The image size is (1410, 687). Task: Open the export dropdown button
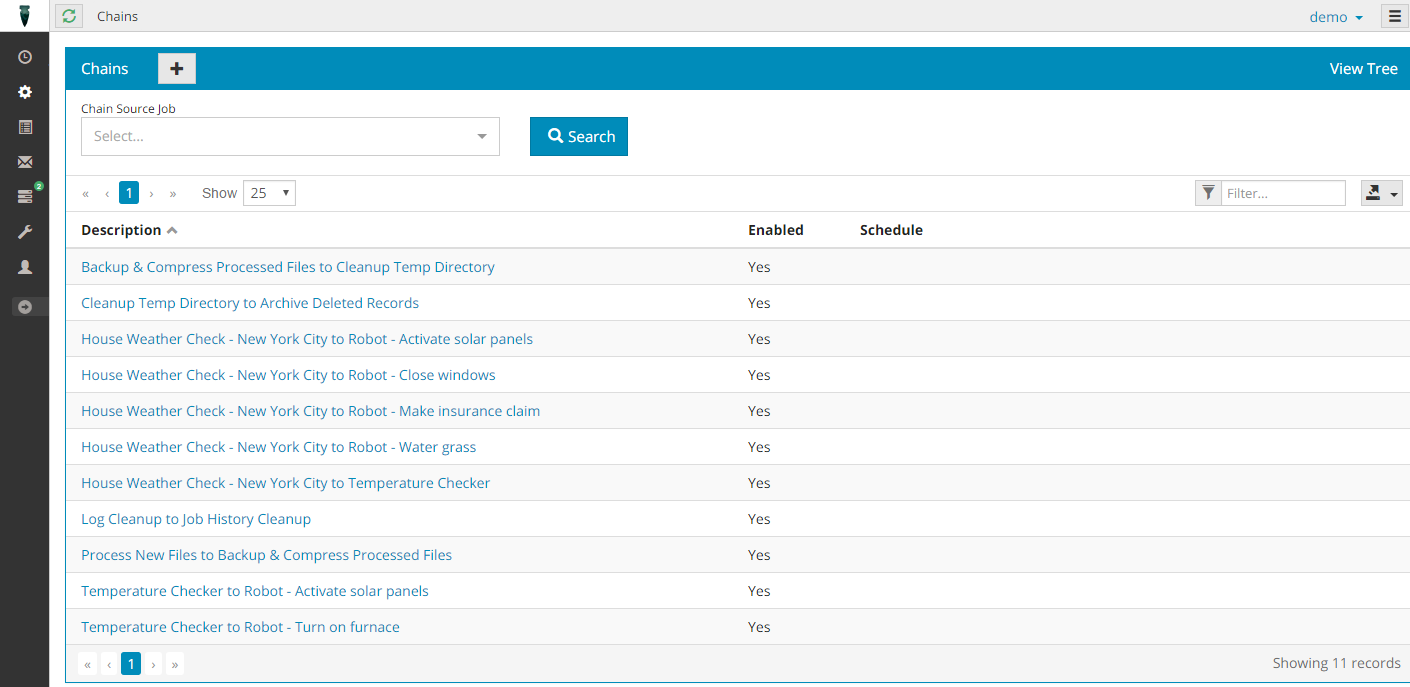tap(1381, 193)
